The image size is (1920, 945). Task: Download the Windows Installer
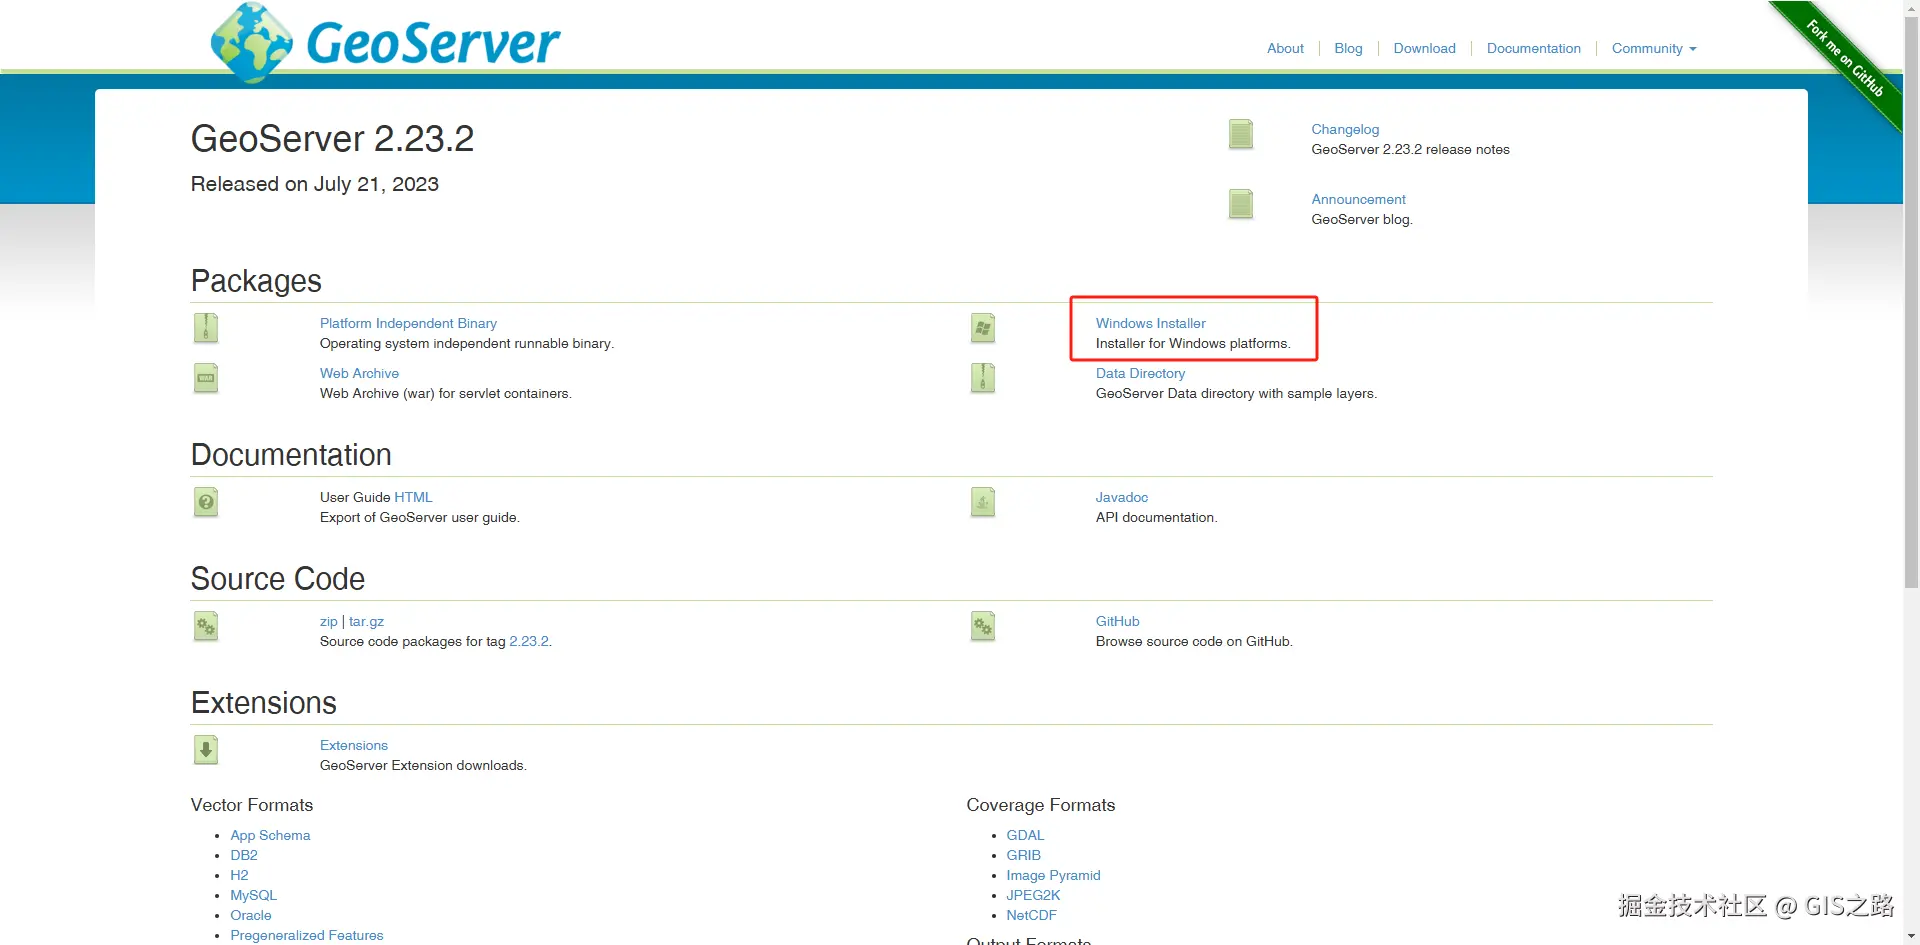pyautogui.click(x=1150, y=323)
